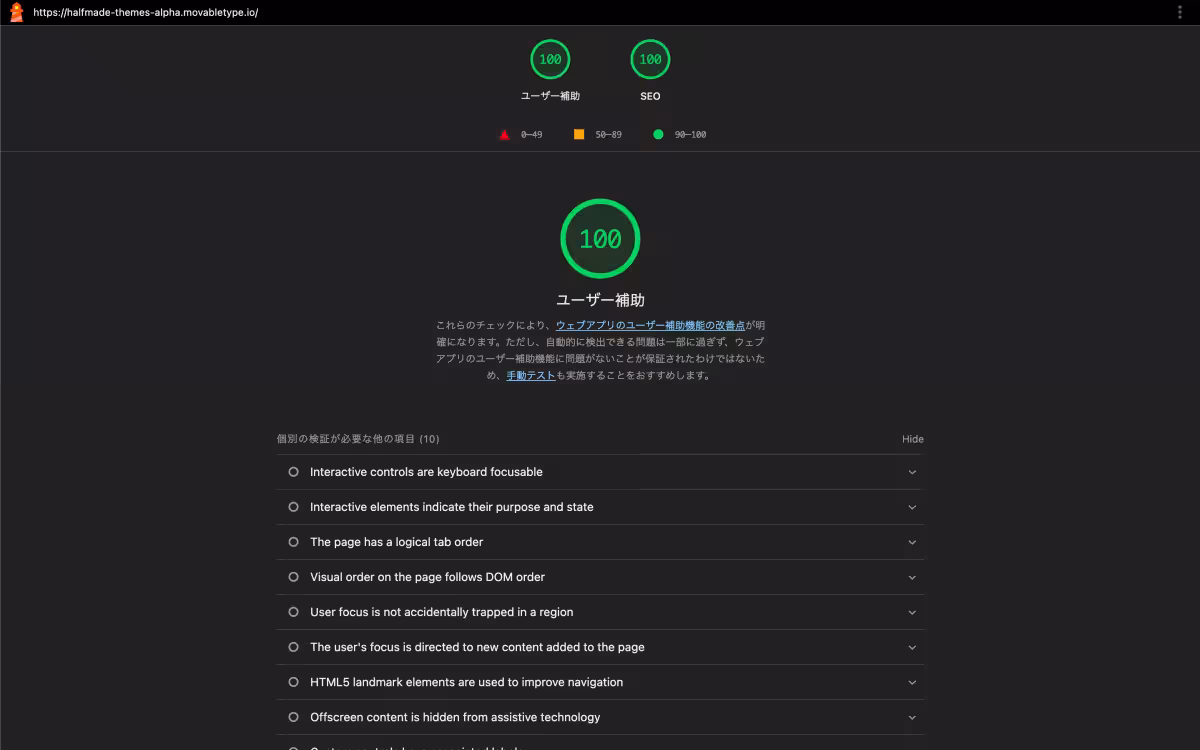The height and width of the screenshot is (750, 1200).
Task: Click circle beside keyboard focusable audit
Action: (x=293, y=472)
